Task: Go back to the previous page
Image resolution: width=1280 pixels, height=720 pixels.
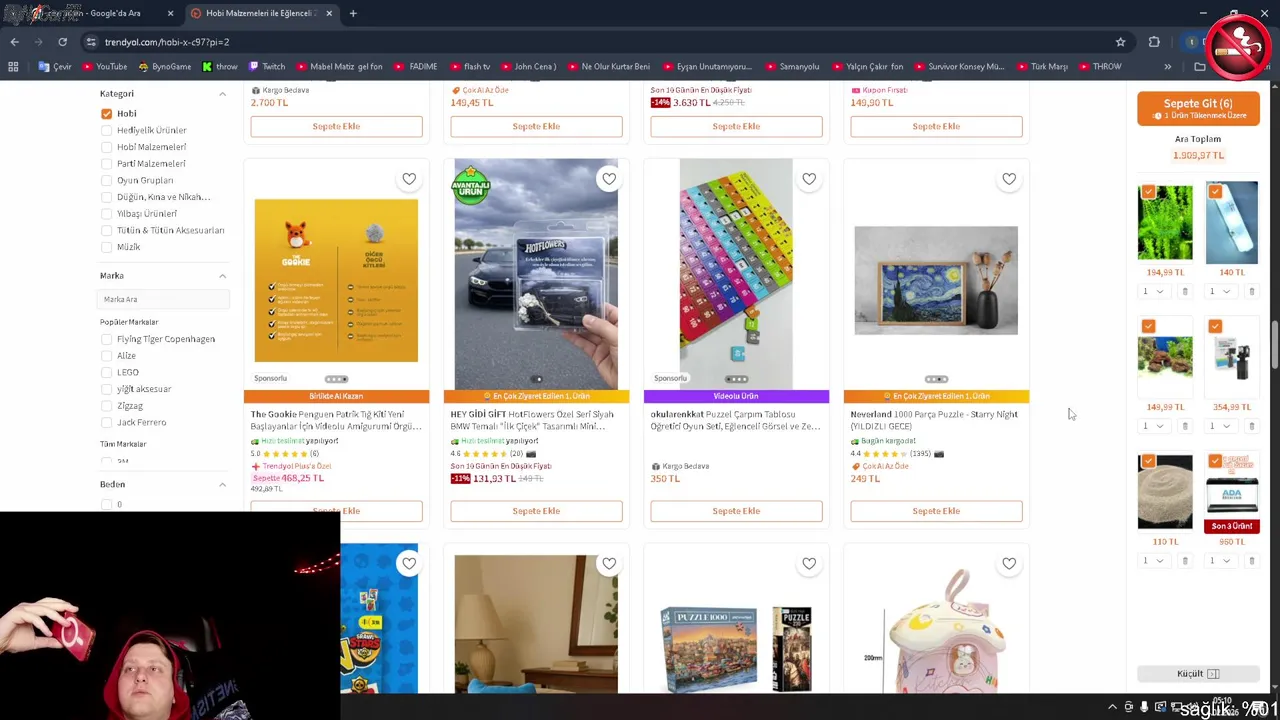Action: pos(14,42)
